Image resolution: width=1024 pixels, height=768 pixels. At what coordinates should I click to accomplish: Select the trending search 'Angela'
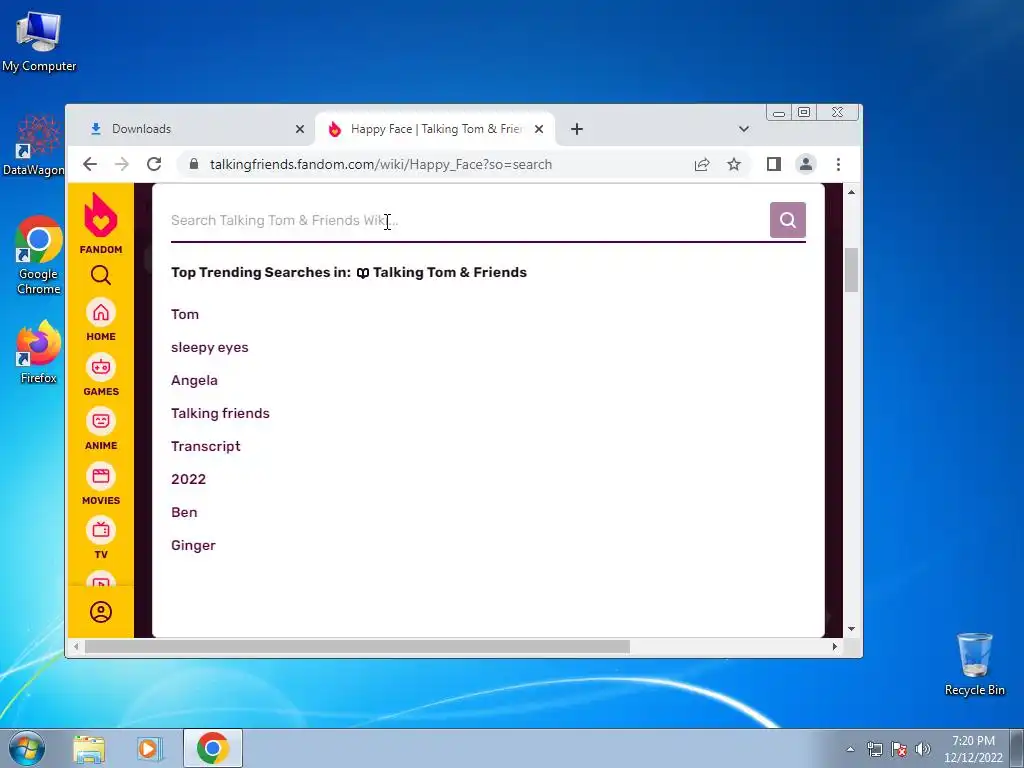tap(194, 380)
